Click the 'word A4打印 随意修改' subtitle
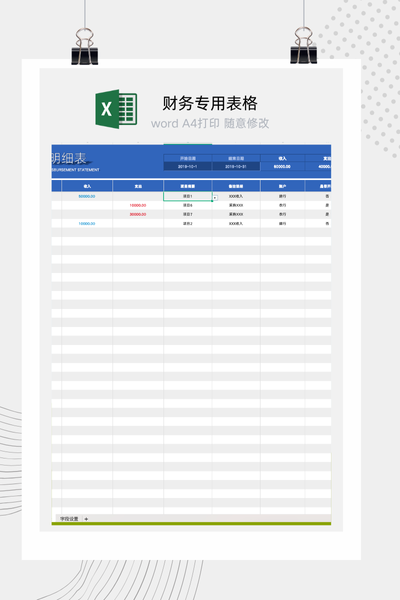This screenshot has height=600, width=400. pos(210,123)
